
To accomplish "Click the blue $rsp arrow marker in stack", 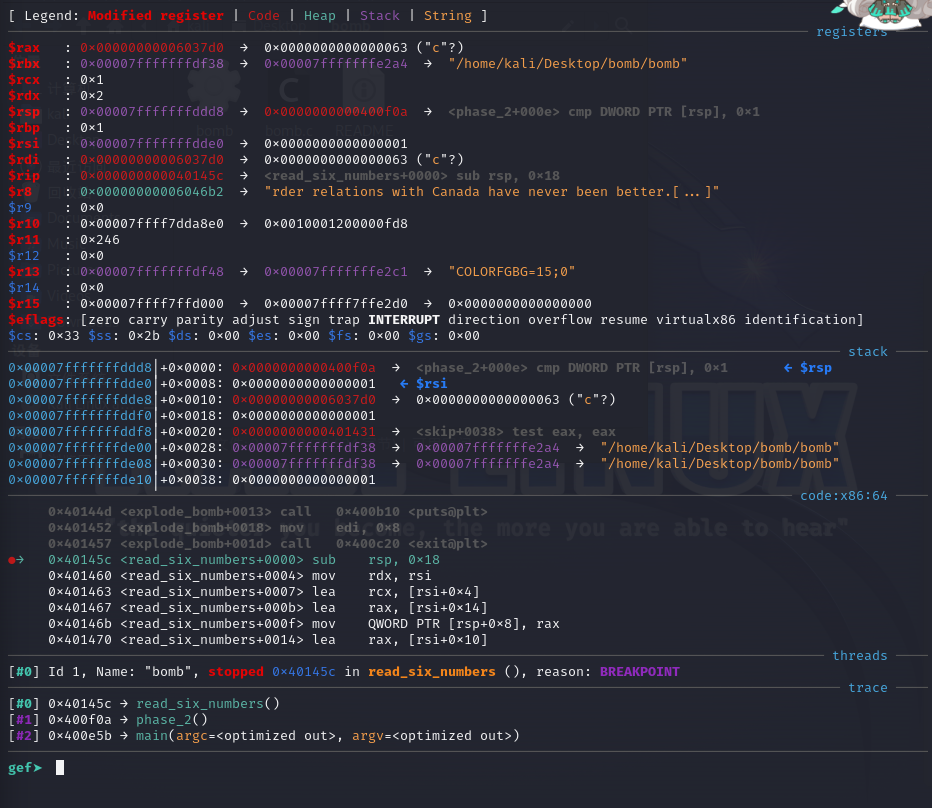I will tap(807, 367).
